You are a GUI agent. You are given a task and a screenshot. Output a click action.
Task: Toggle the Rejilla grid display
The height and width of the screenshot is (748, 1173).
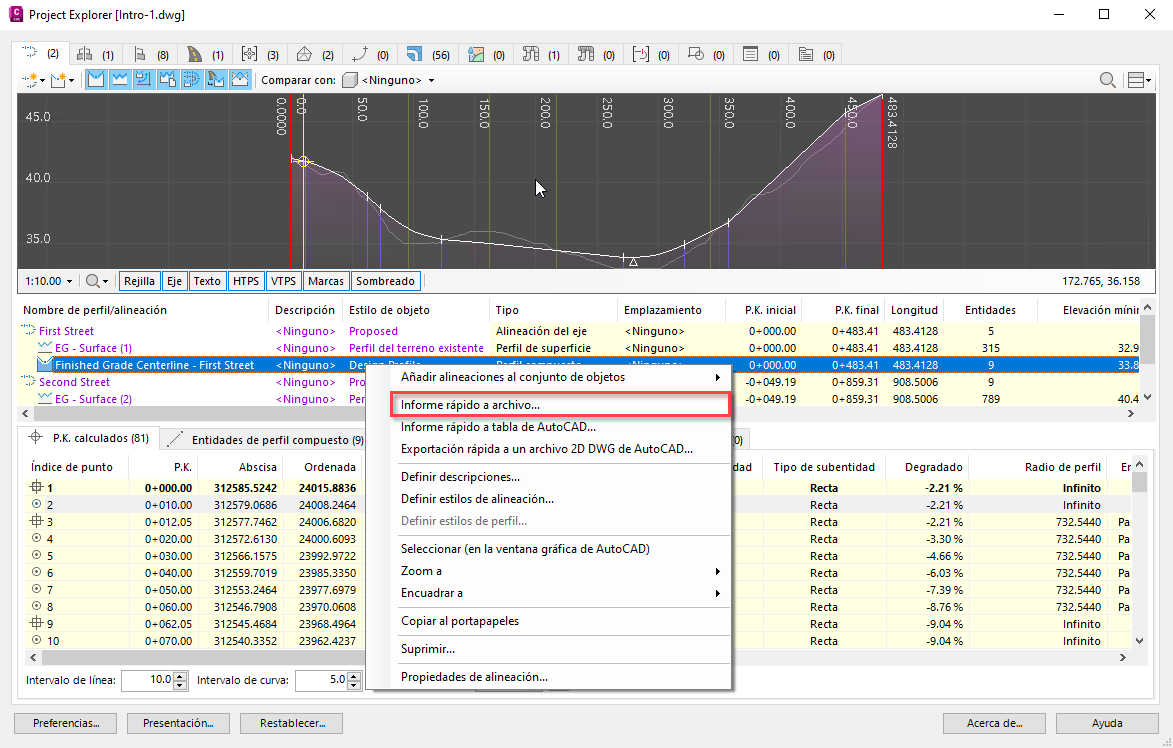137,282
